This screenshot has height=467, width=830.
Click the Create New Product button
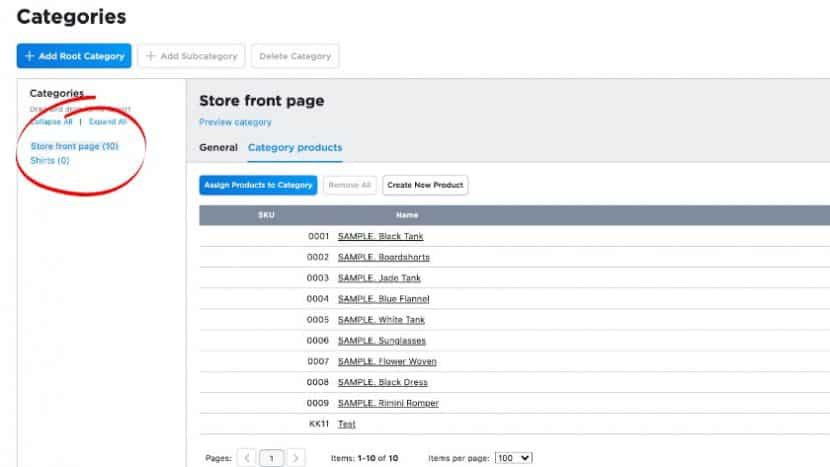(x=425, y=185)
